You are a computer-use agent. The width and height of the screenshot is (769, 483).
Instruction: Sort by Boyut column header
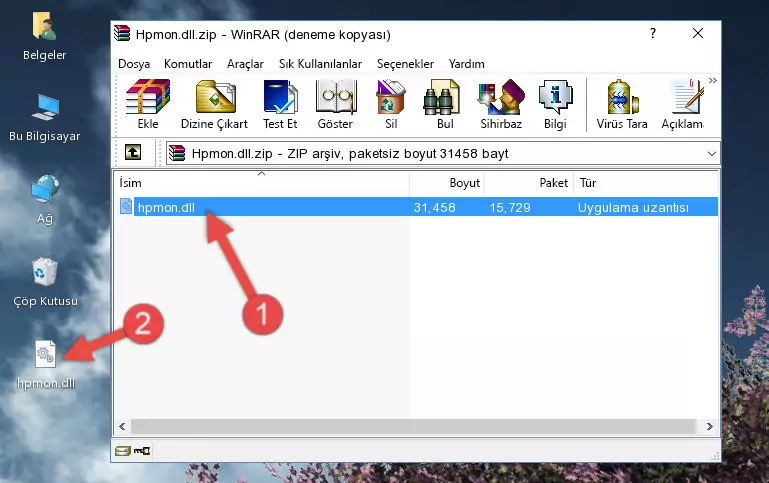click(447, 183)
